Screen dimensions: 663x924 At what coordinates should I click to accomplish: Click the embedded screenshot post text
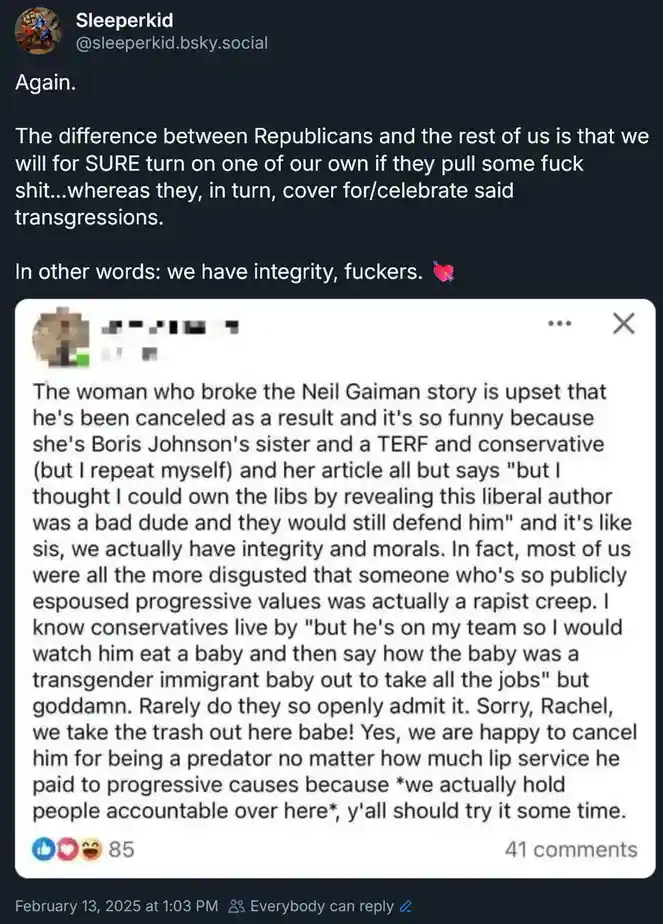point(335,601)
